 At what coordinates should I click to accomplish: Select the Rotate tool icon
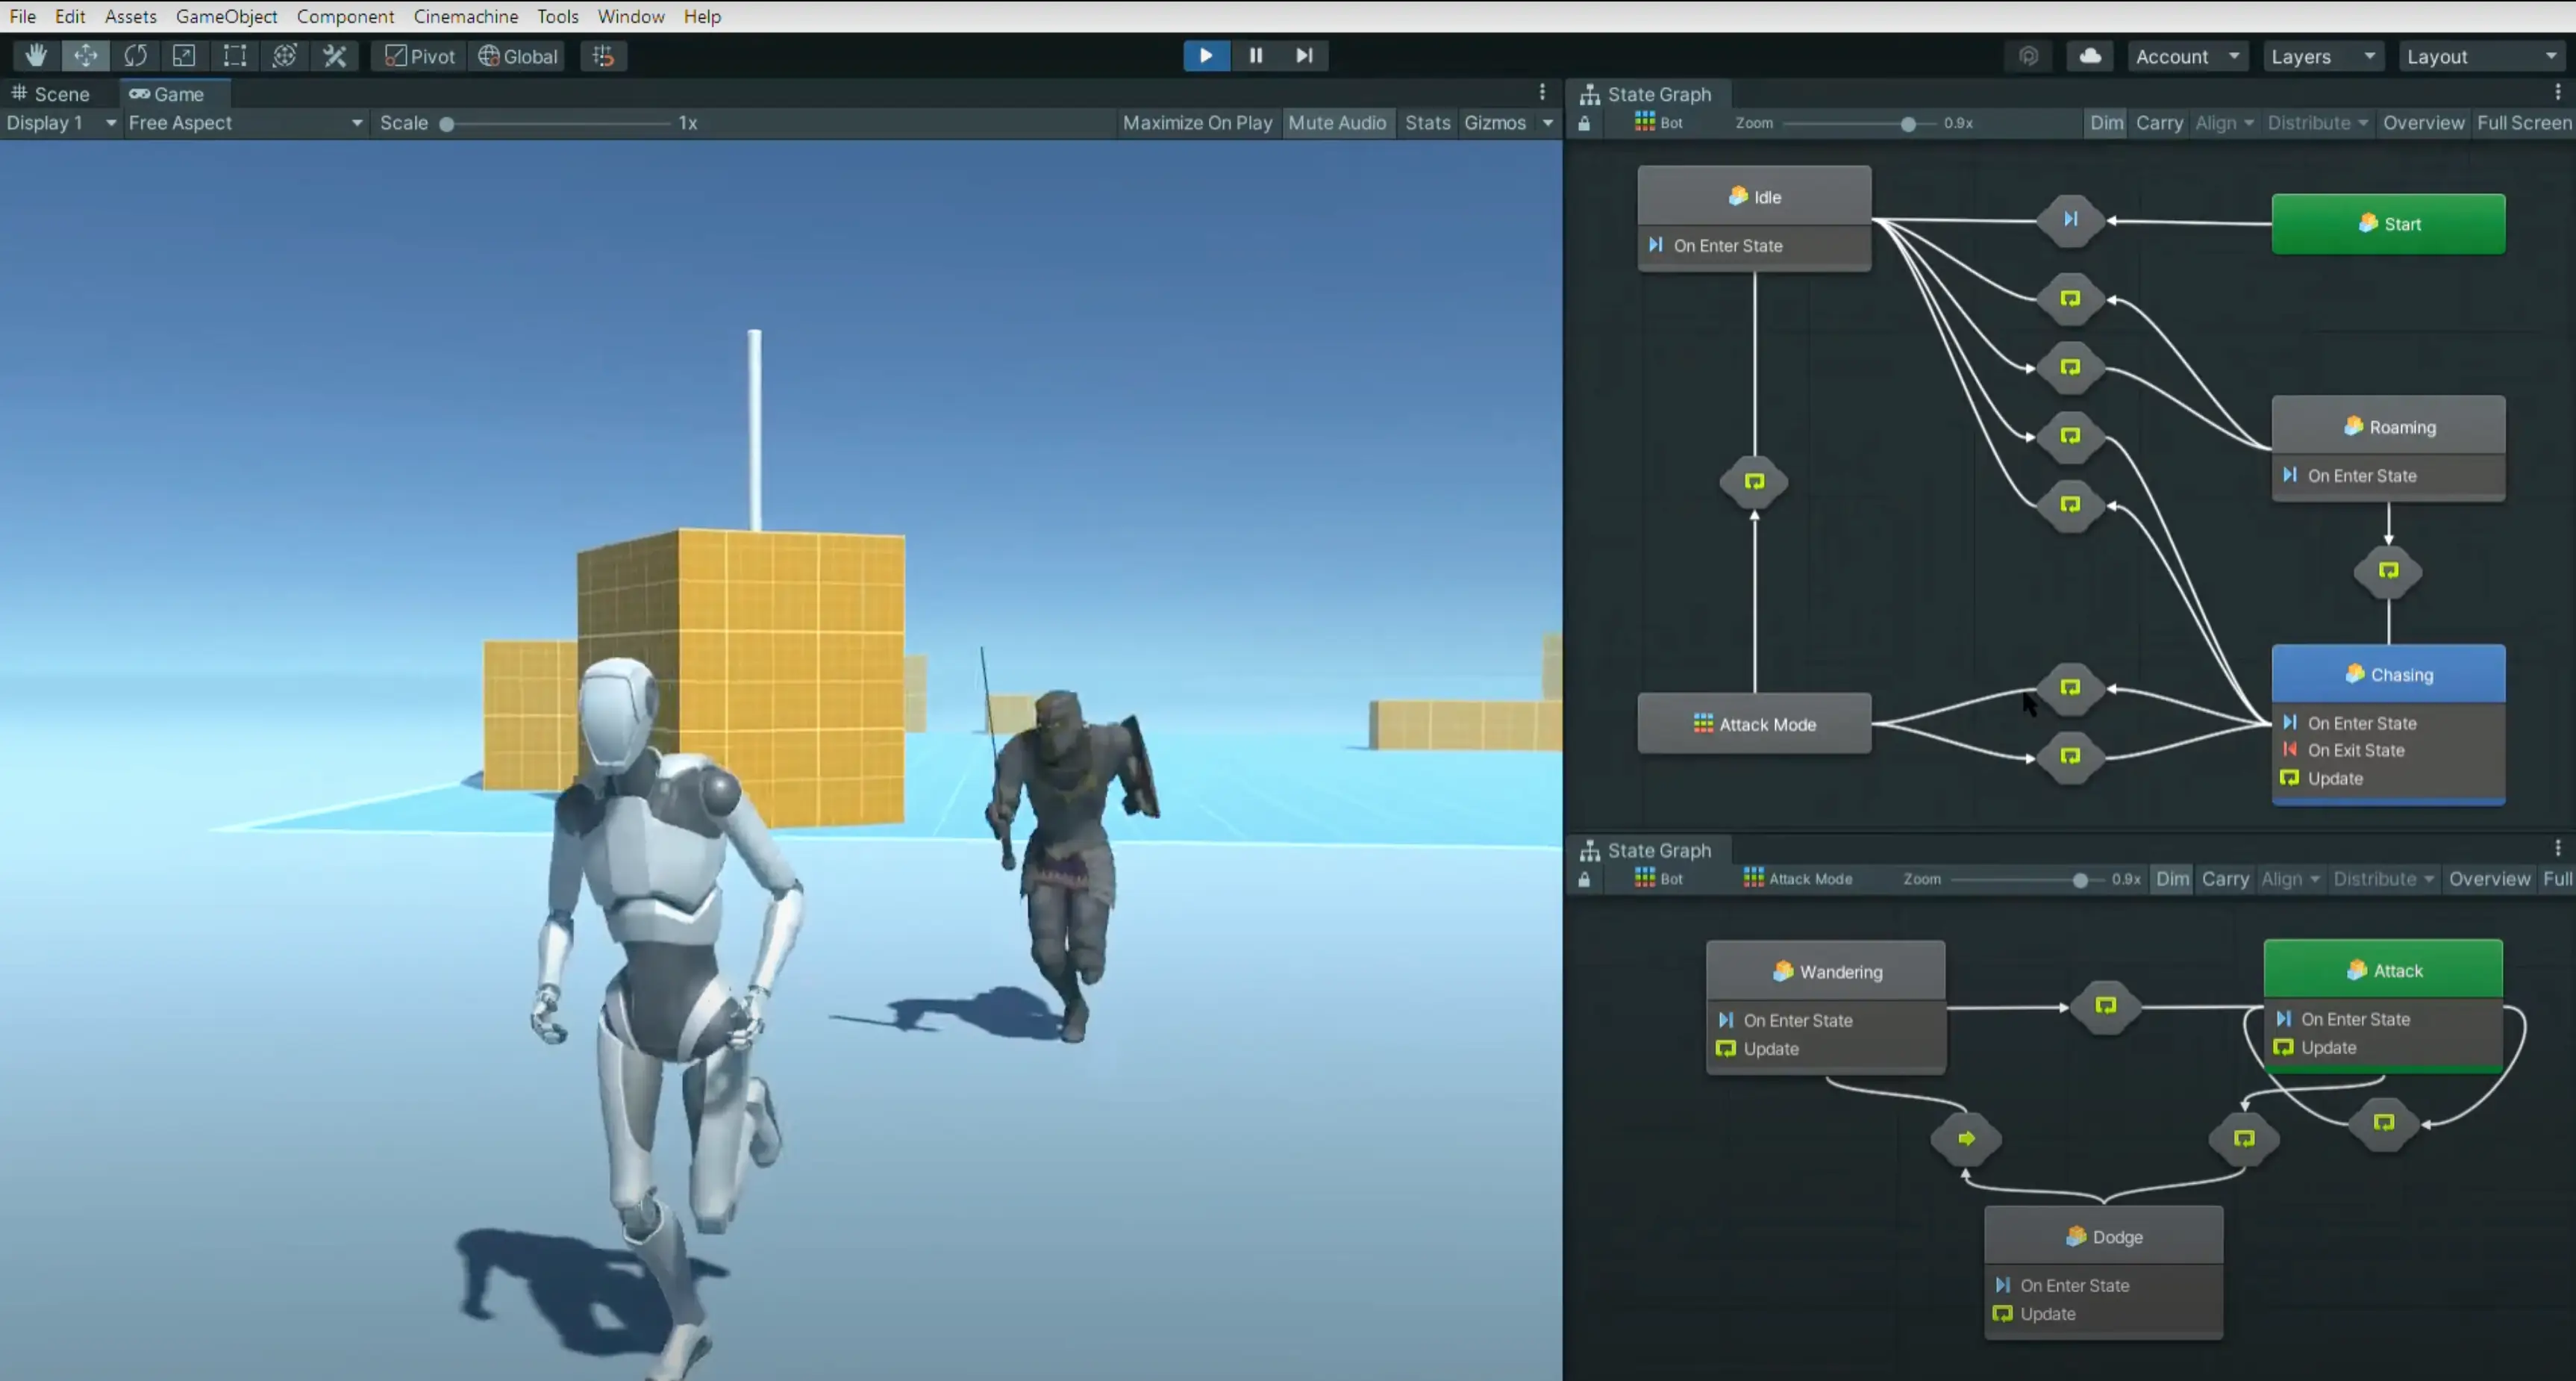click(135, 56)
